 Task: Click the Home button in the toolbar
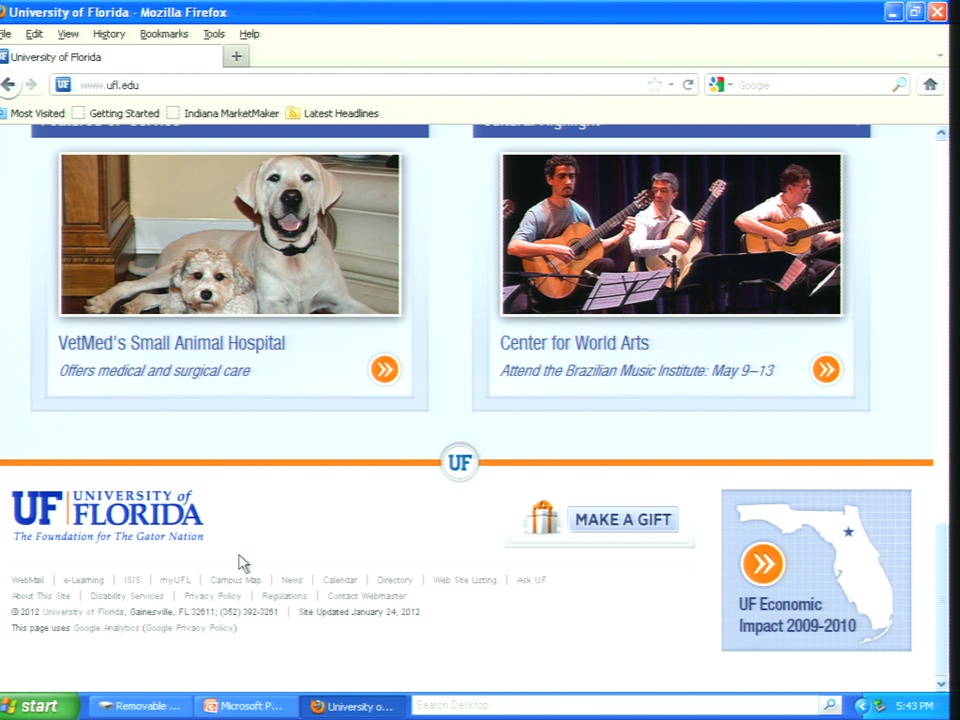click(x=930, y=84)
